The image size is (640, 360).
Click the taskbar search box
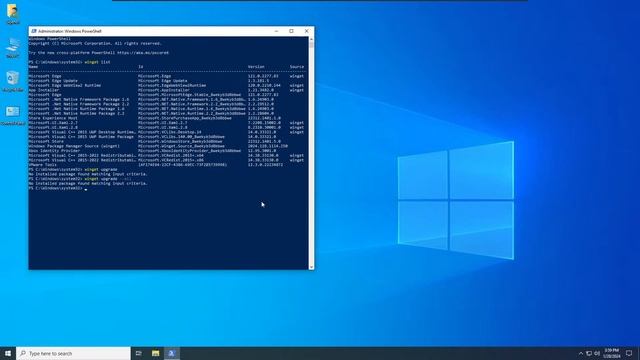point(73,353)
